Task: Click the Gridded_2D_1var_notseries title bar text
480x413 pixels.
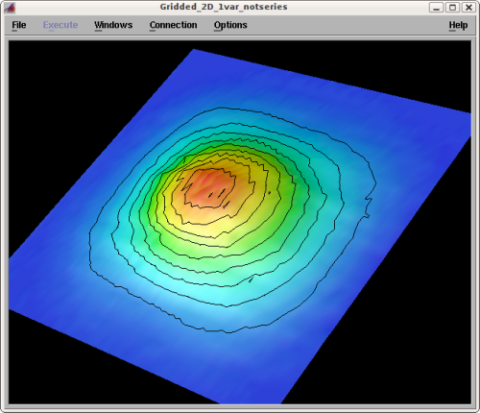Action: coord(223,7)
